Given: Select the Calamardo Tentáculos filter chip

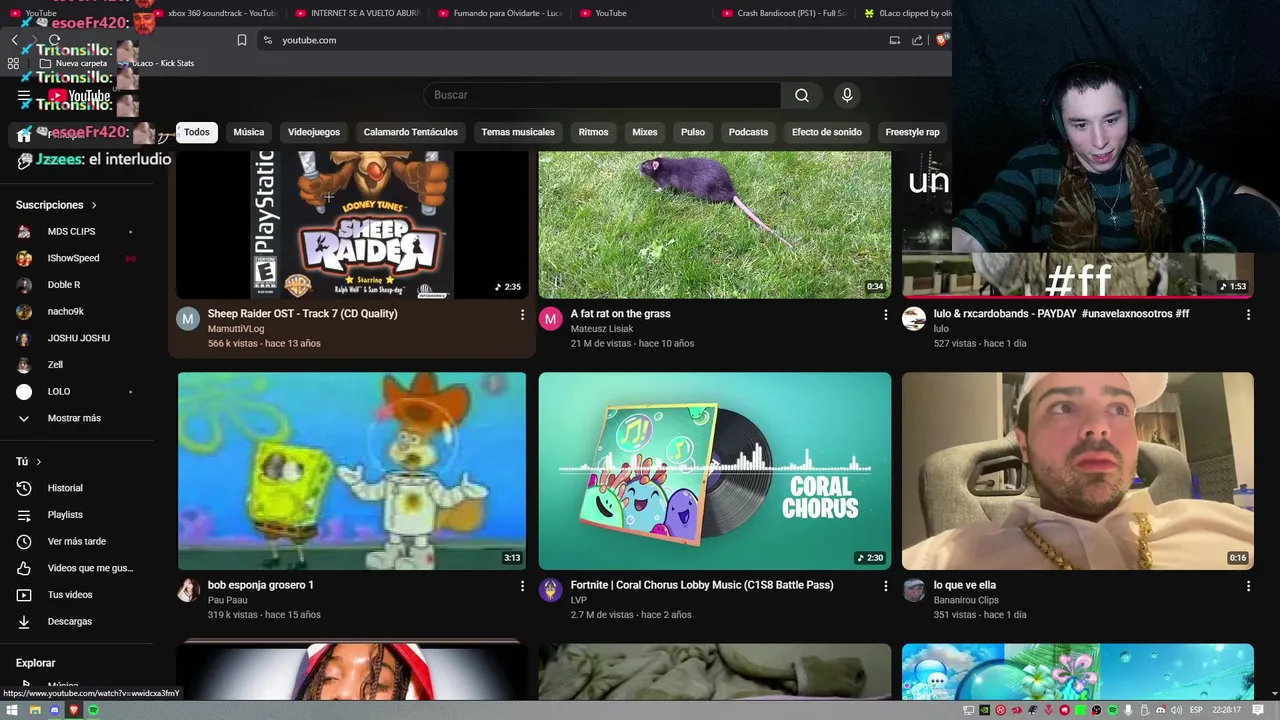Looking at the screenshot, I should pyautogui.click(x=410, y=132).
